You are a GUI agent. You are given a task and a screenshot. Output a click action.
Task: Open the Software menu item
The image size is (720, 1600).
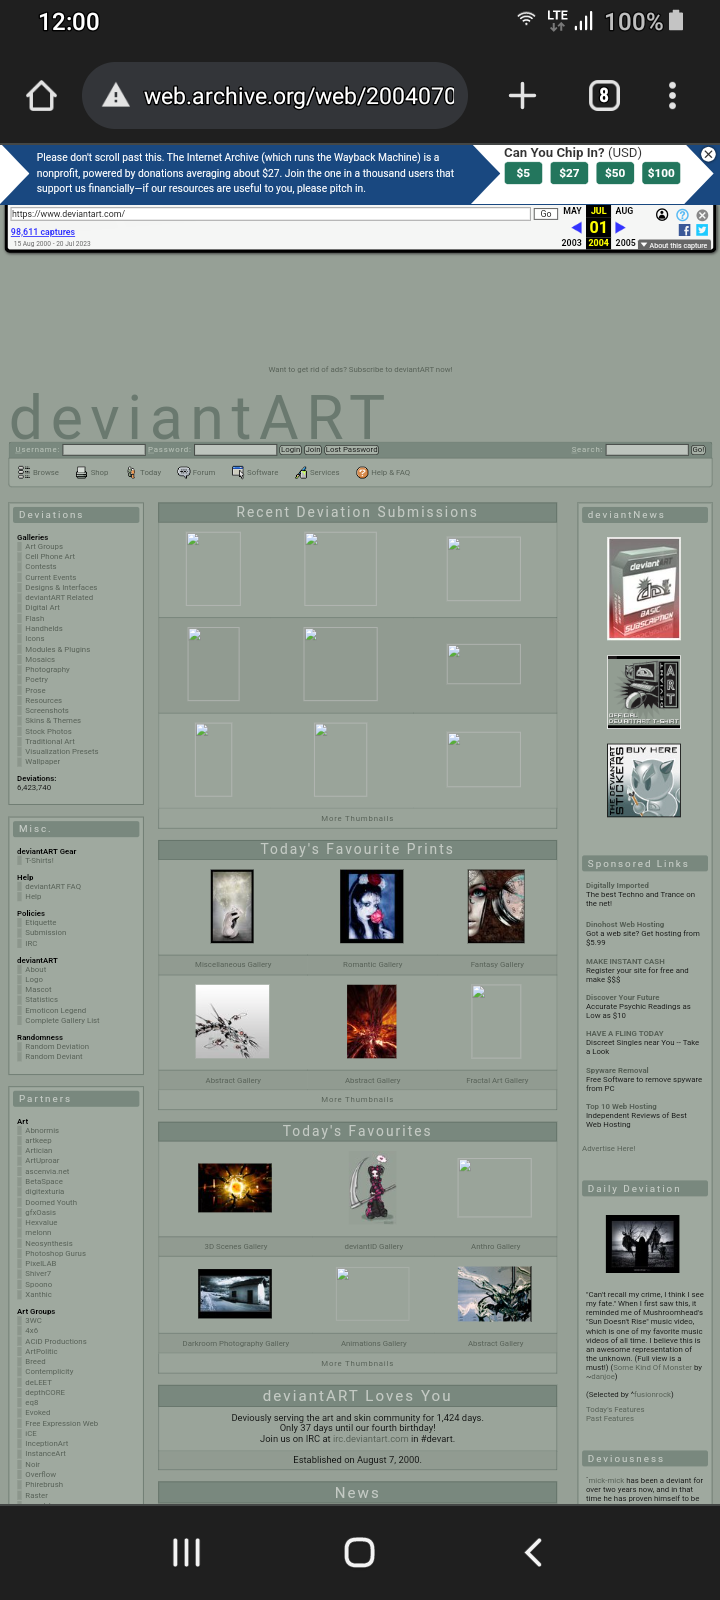(255, 472)
